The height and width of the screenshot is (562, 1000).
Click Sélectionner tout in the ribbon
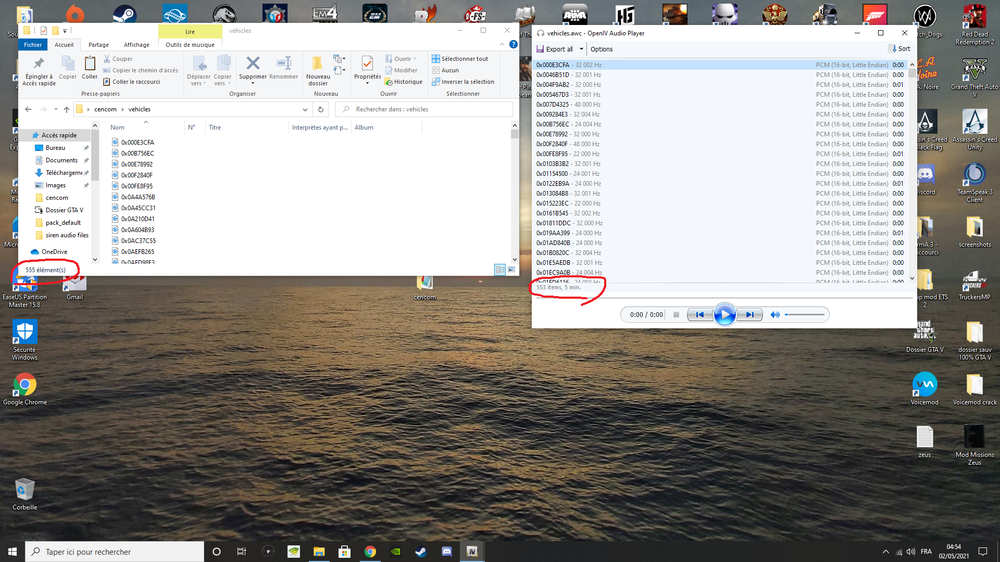click(x=465, y=59)
